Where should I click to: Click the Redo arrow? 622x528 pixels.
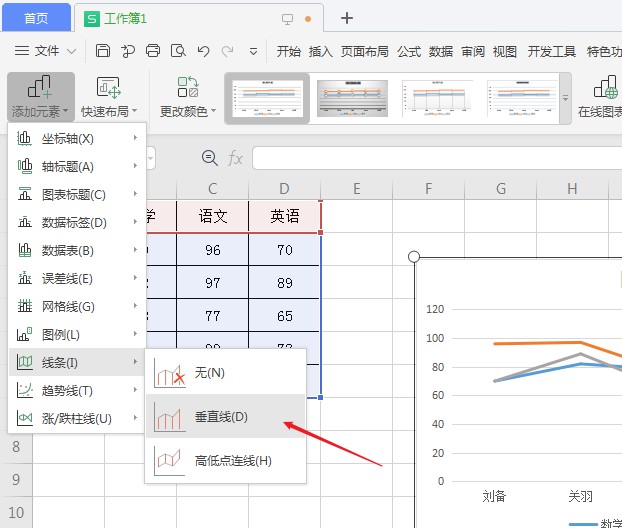point(227,51)
